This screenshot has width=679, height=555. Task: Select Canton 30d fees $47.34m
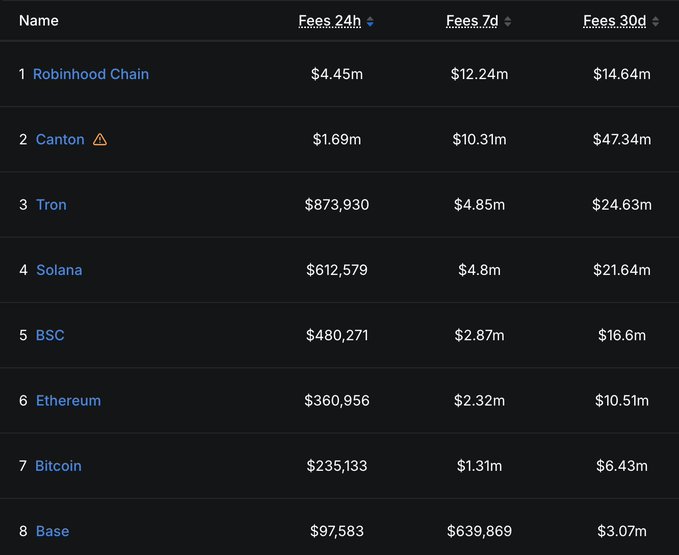tap(622, 139)
